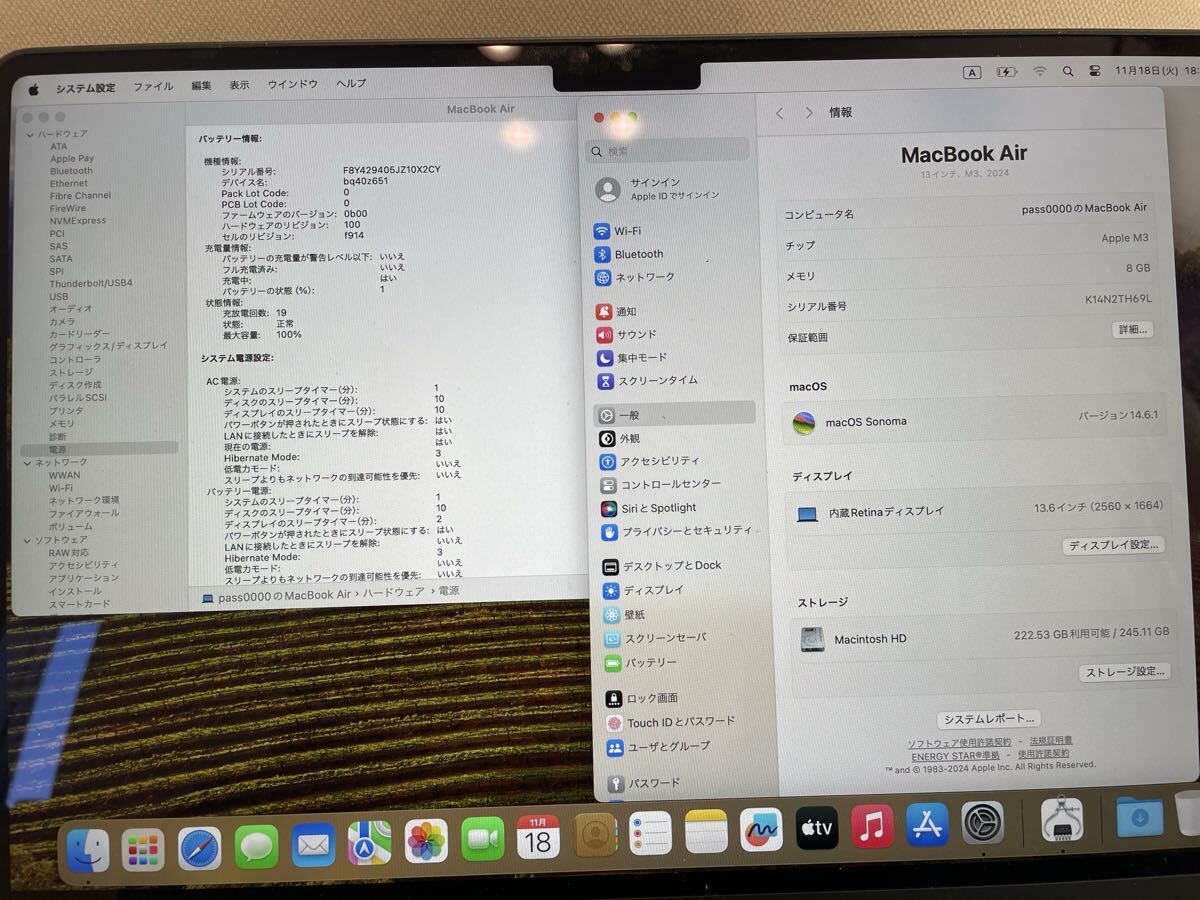1200x900 pixels.
Task: Launch Safari from the Dock
Action: [x=200, y=849]
